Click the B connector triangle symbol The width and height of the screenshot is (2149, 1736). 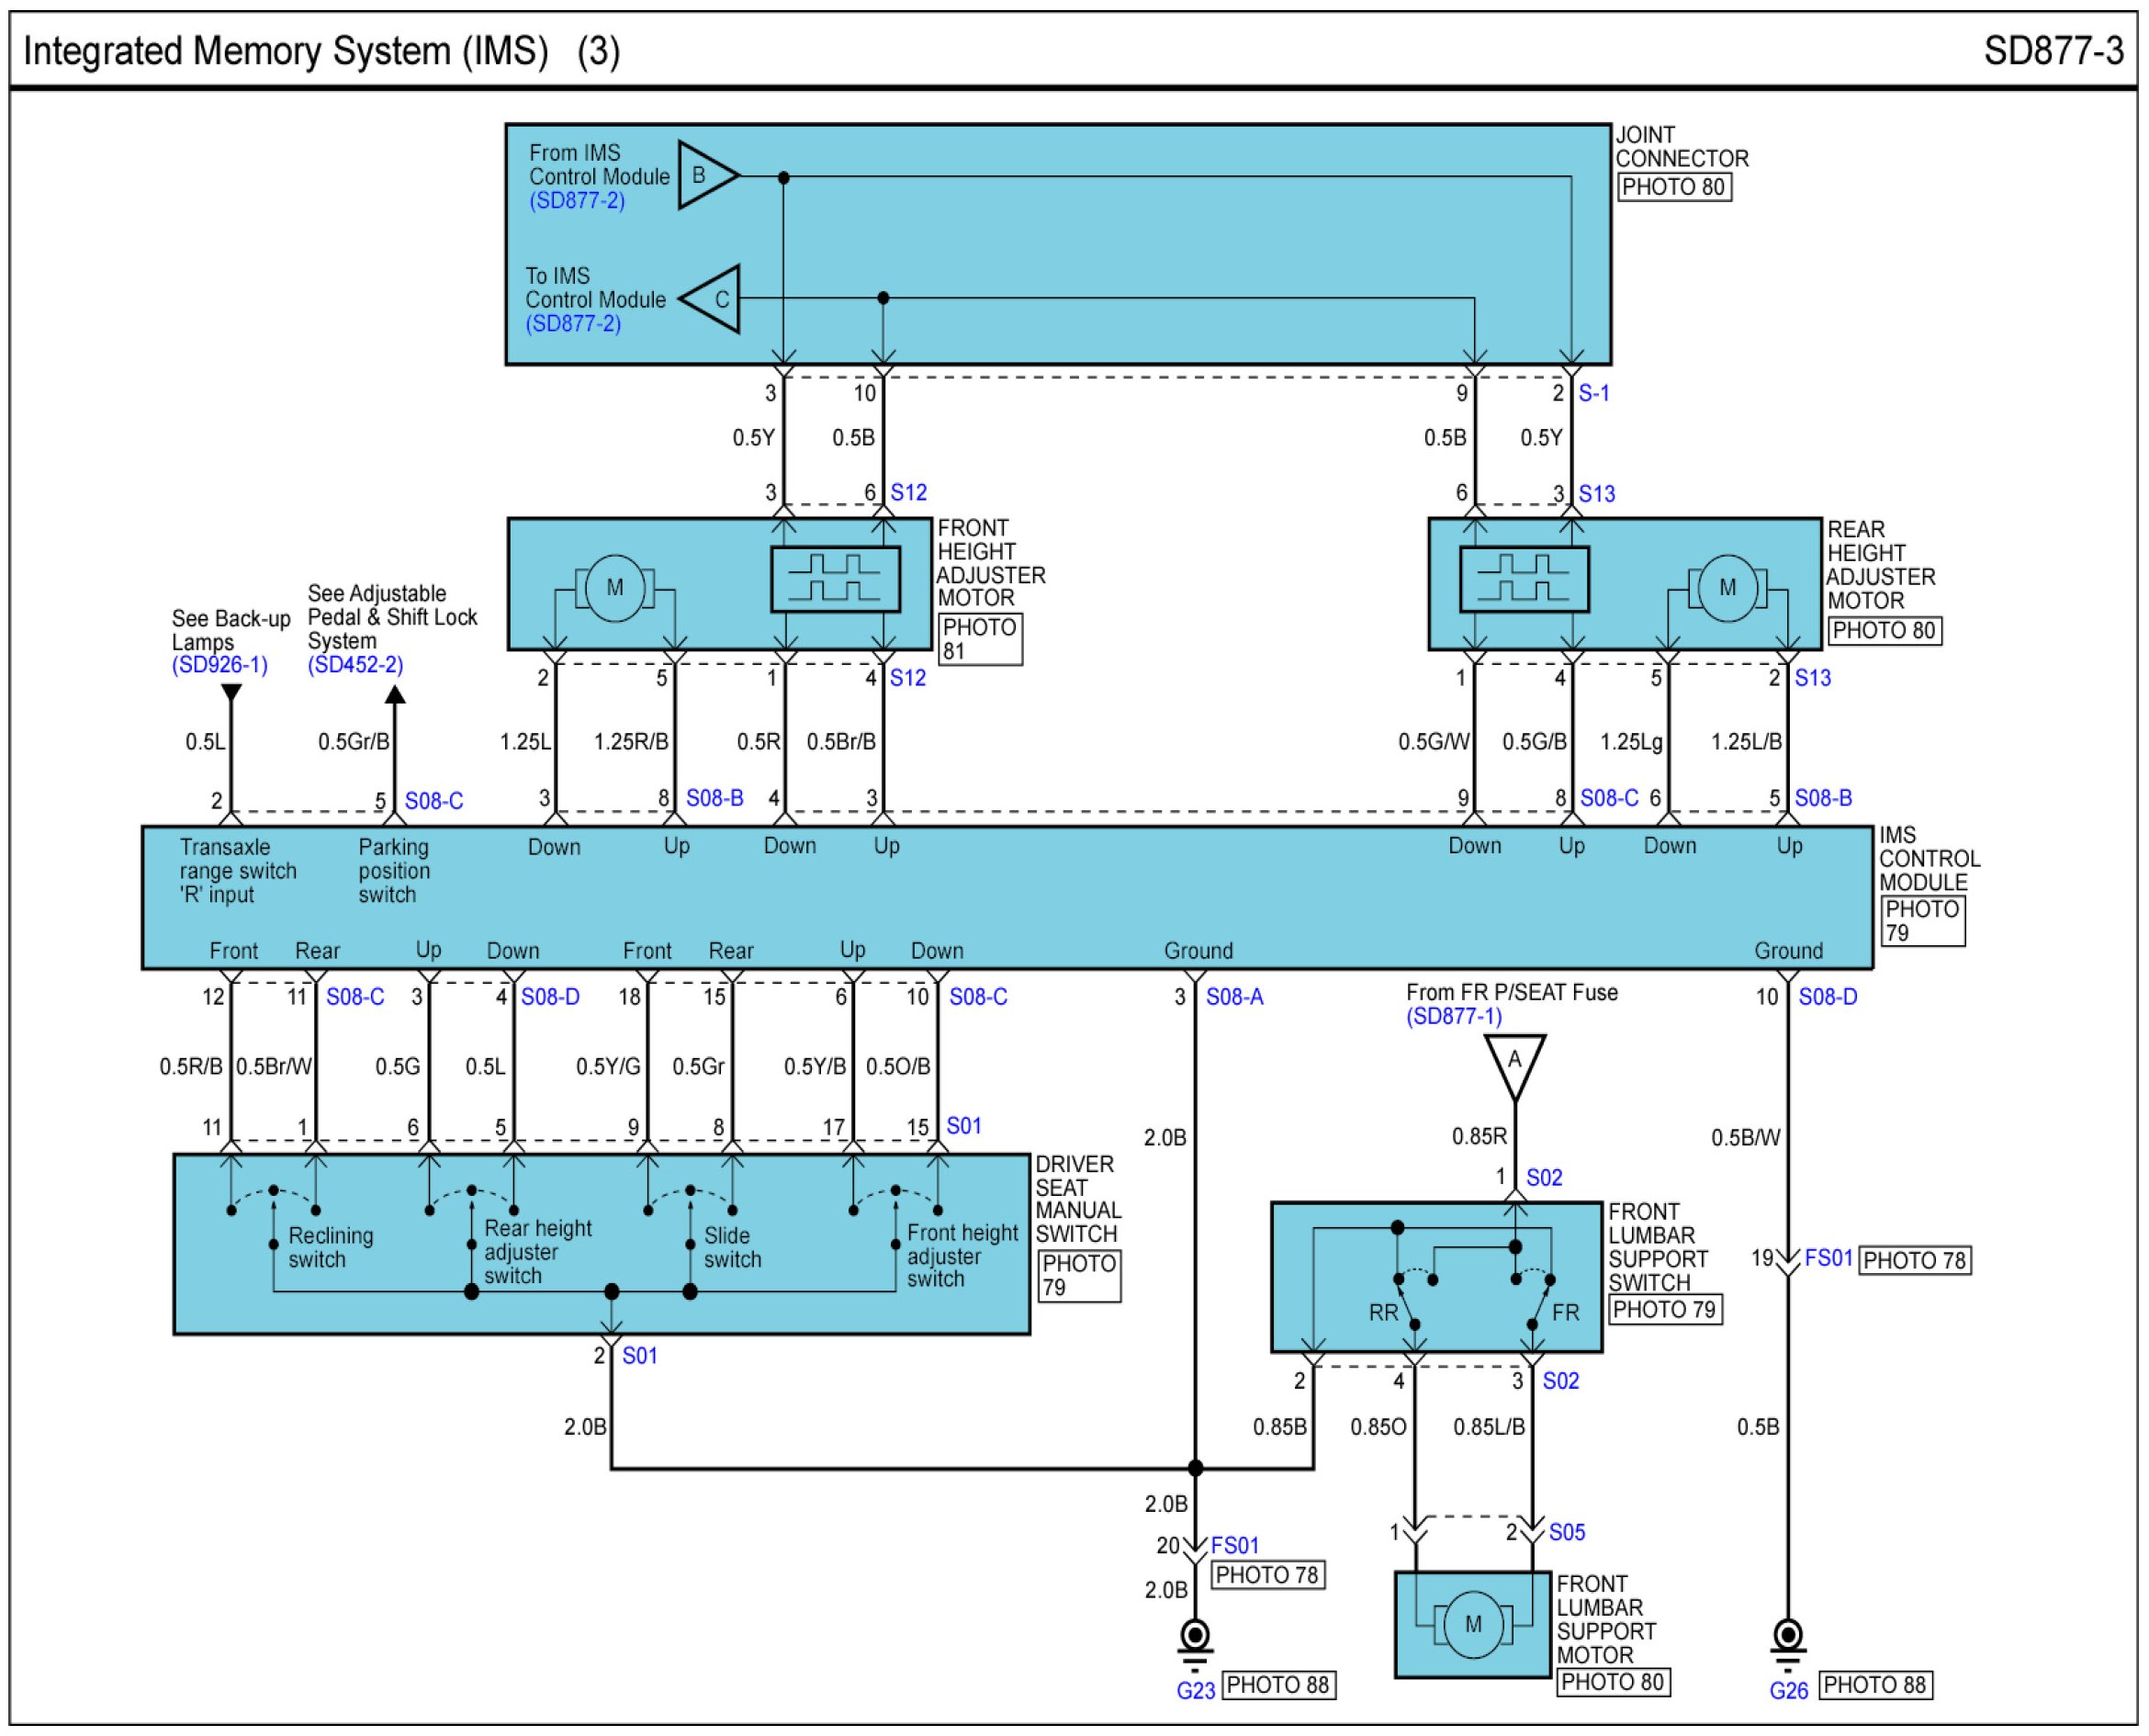pyautogui.click(x=704, y=175)
